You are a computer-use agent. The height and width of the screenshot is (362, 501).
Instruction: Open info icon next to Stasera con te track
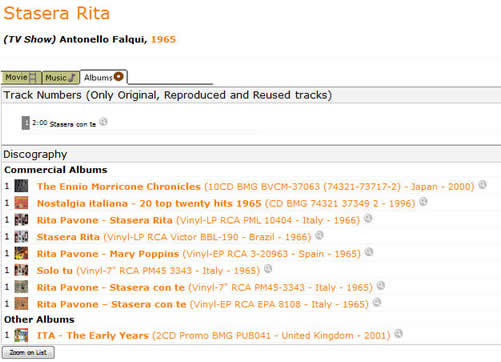coord(103,122)
